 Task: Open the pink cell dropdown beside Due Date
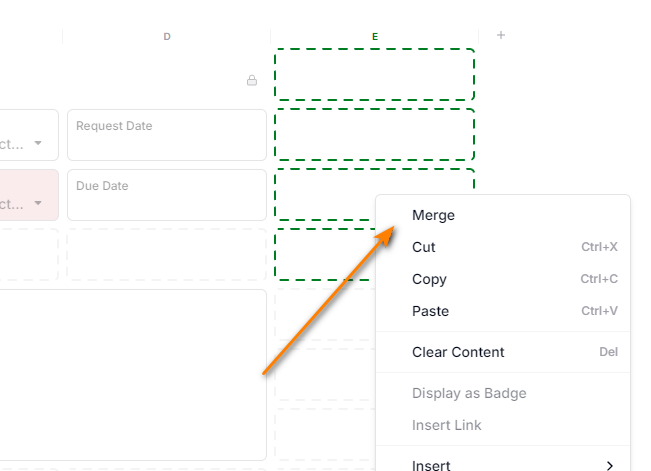click(x=38, y=203)
